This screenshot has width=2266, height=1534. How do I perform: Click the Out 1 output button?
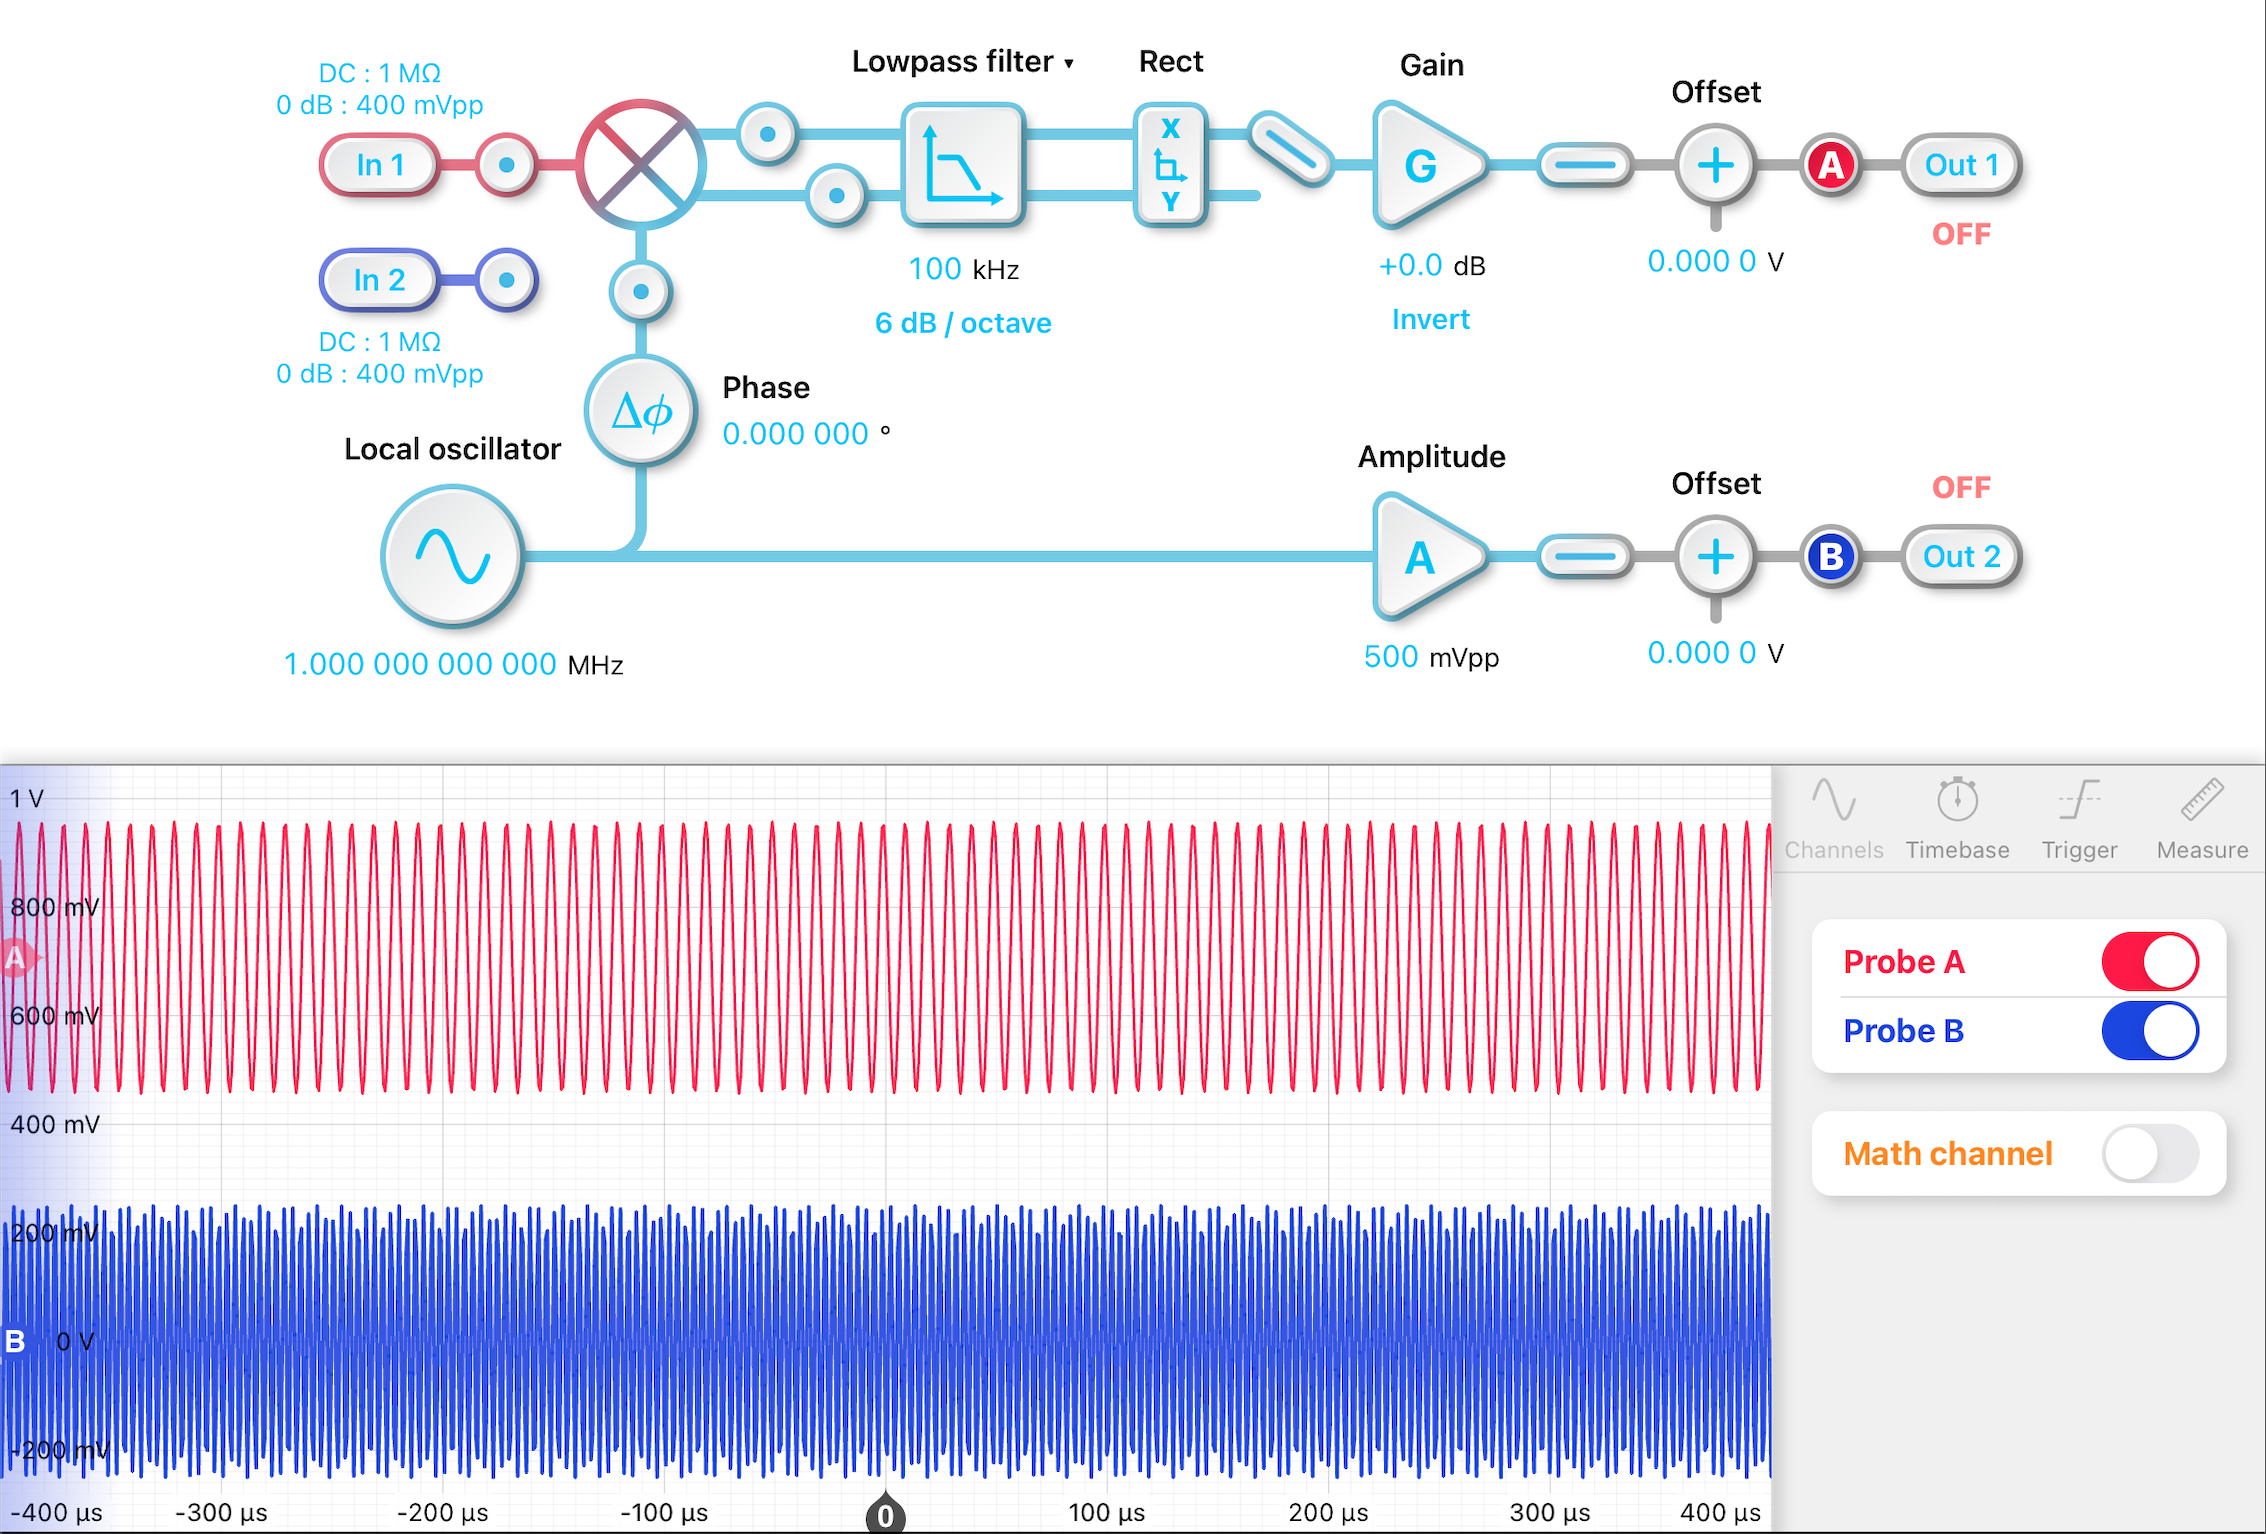[1961, 165]
